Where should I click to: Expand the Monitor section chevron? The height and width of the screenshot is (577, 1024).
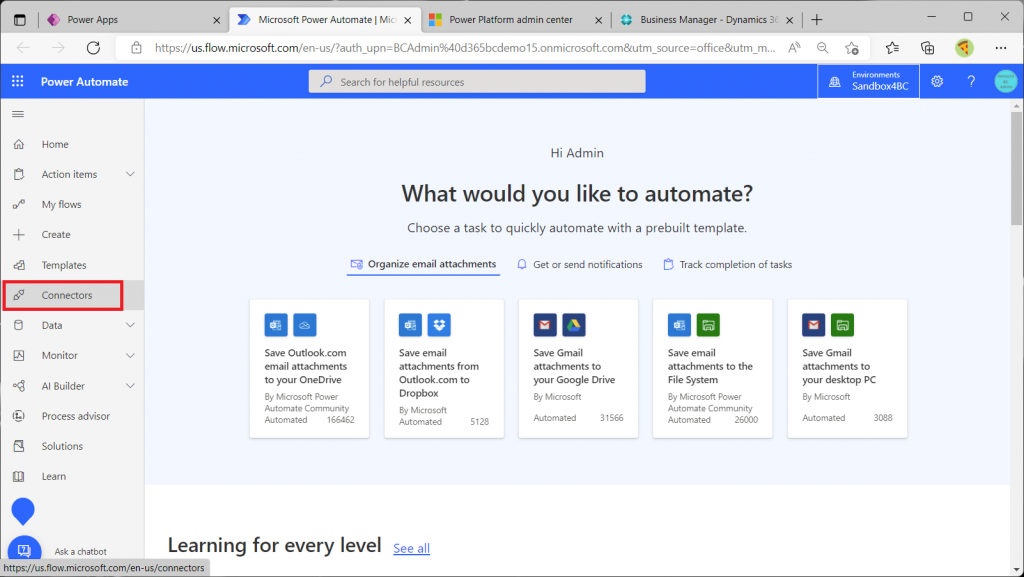pyautogui.click(x=130, y=355)
